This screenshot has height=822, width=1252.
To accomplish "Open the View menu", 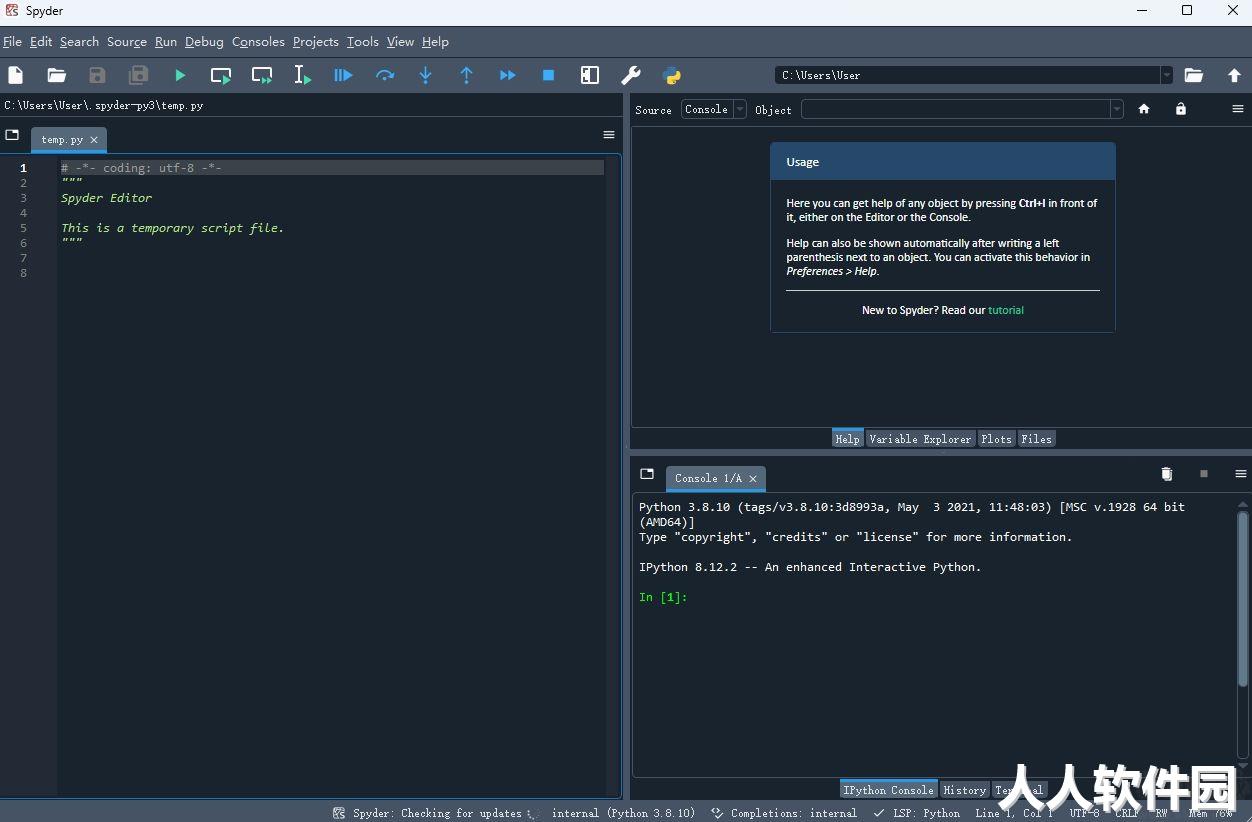I will pyautogui.click(x=400, y=42).
